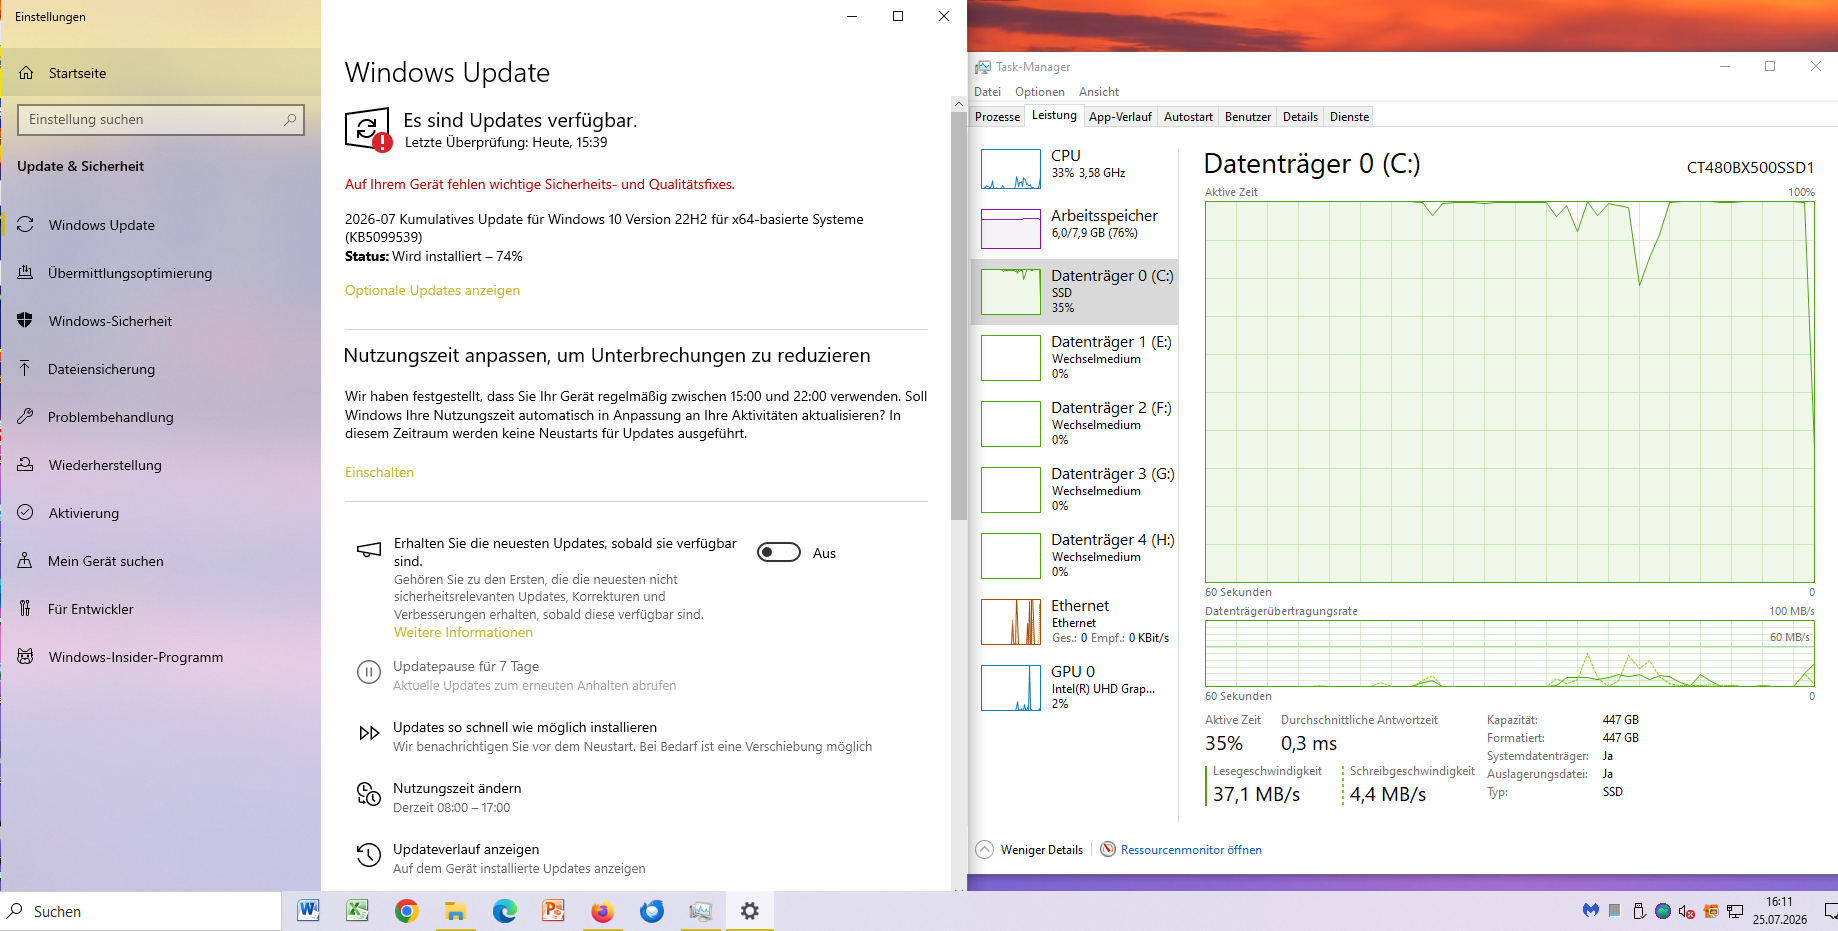
Task: Select Datenträger 2 (F:) performance item
Action: pos(1075,423)
